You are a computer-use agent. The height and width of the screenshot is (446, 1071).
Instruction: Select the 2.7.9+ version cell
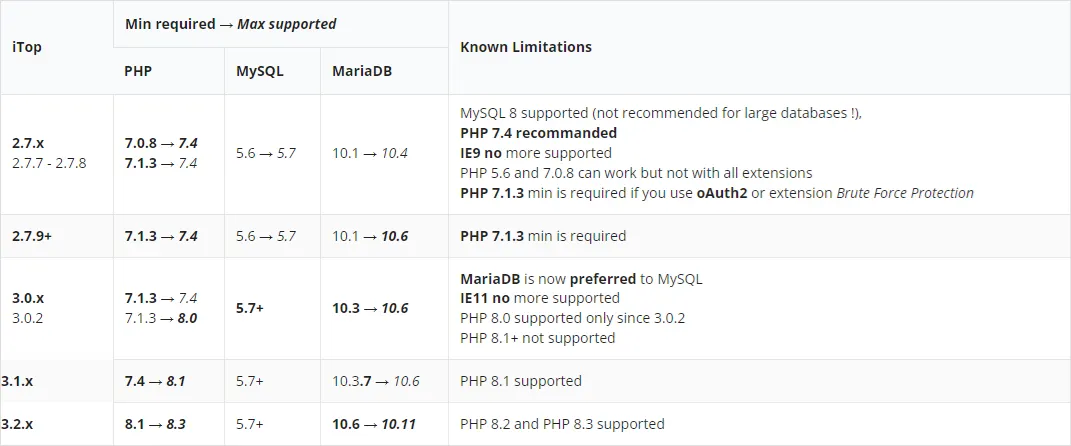tap(33, 236)
